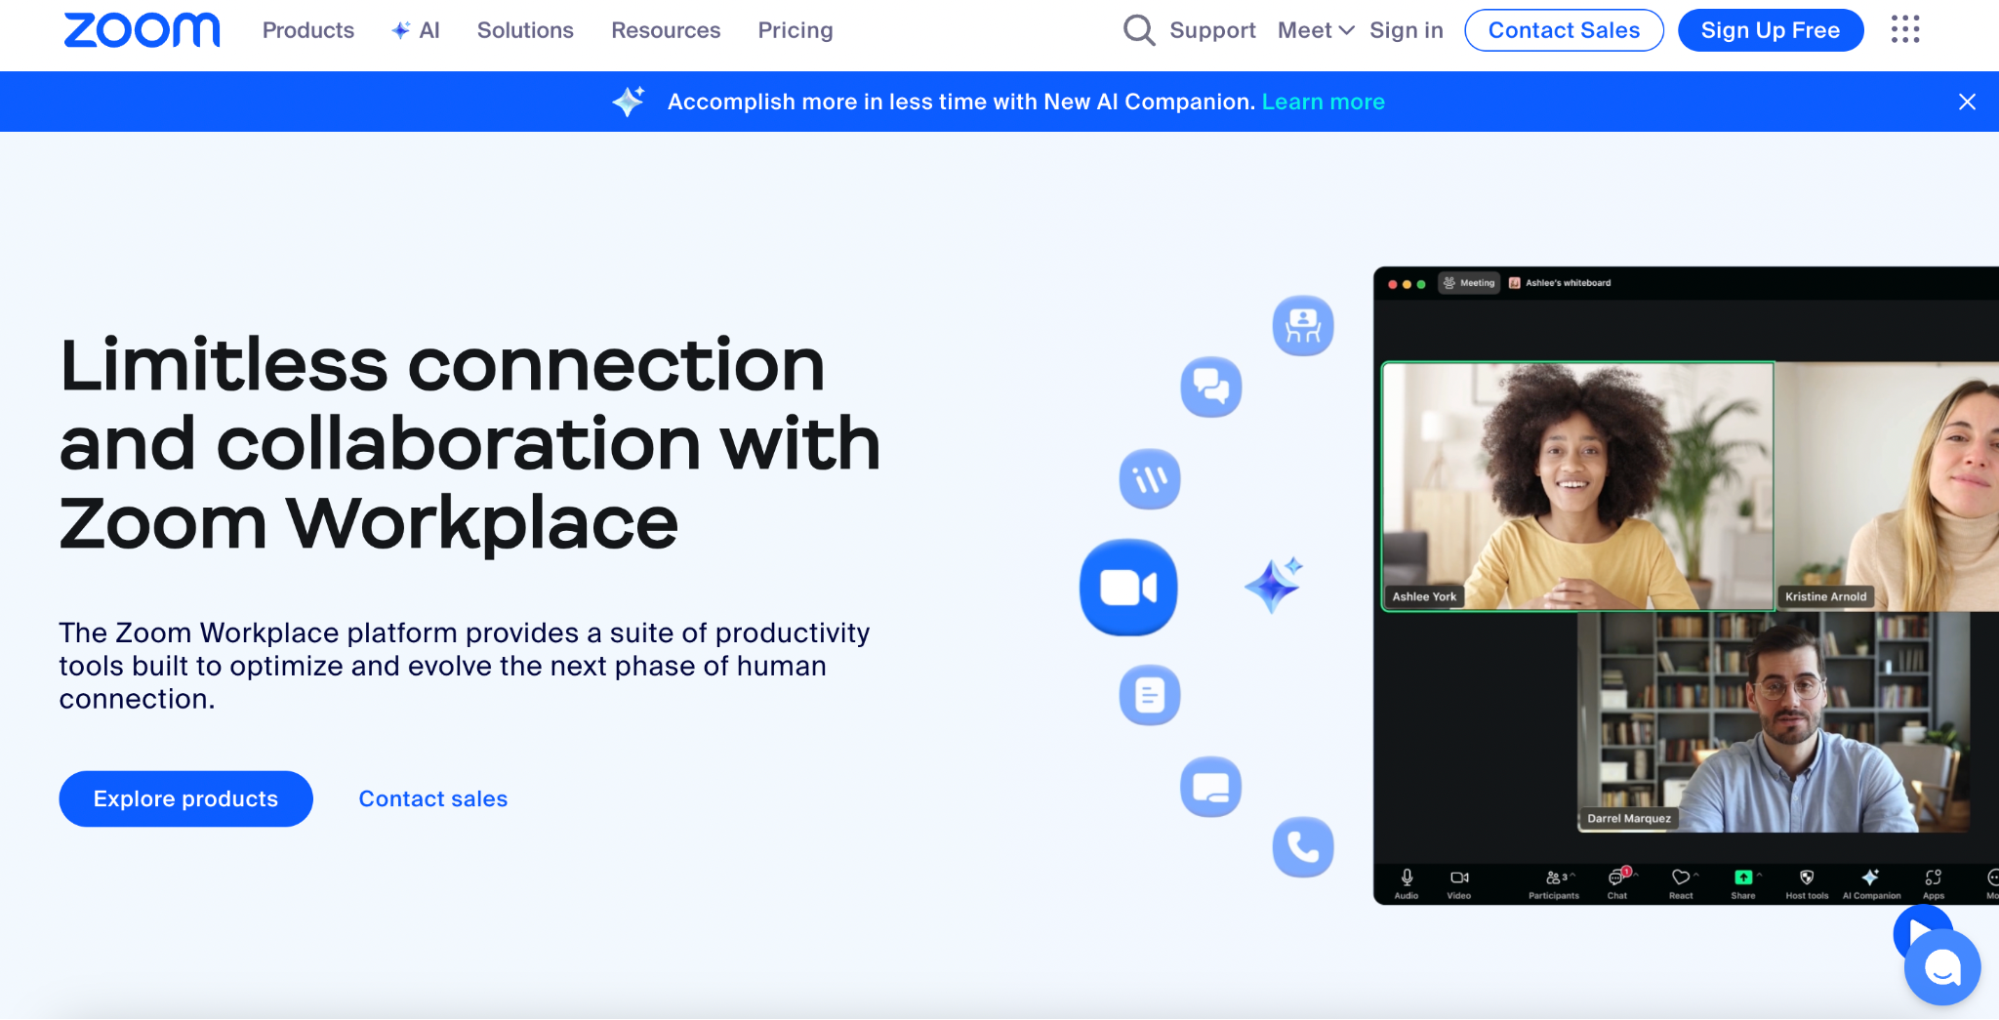Expand the Meet dropdown in header
The image size is (1999, 1020).
pyautogui.click(x=1316, y=30)
